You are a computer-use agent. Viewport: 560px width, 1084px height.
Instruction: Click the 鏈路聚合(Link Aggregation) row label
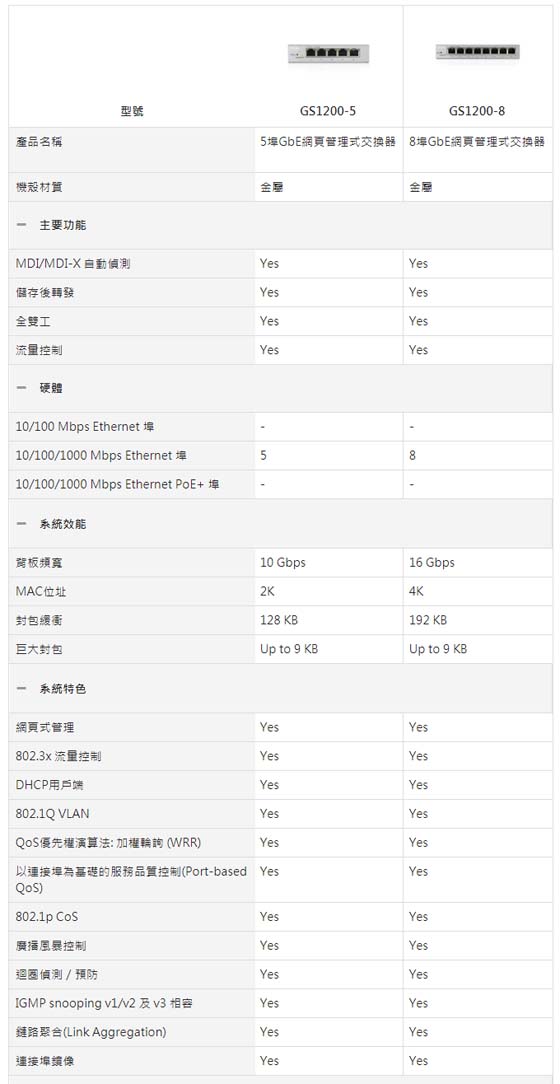91,1032
